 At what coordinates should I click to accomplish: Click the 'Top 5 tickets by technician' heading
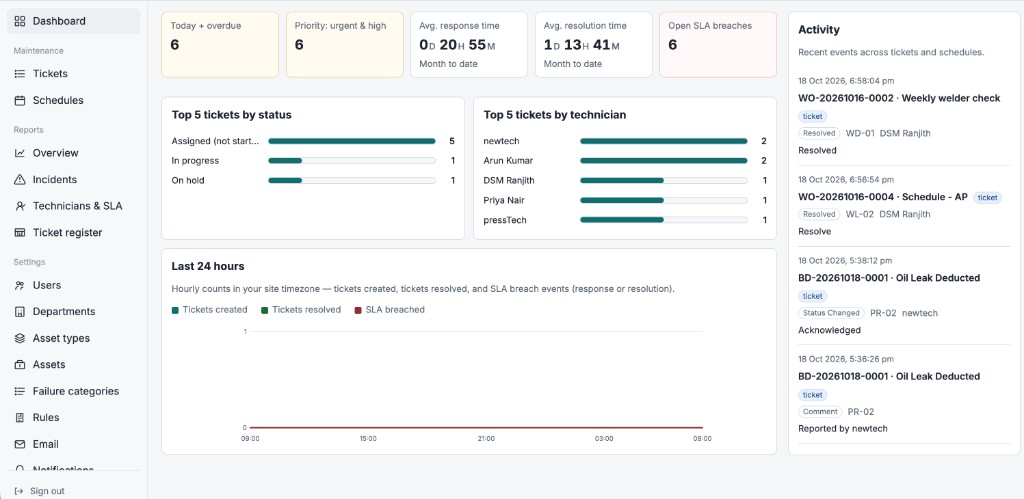(x=554, y=115)
